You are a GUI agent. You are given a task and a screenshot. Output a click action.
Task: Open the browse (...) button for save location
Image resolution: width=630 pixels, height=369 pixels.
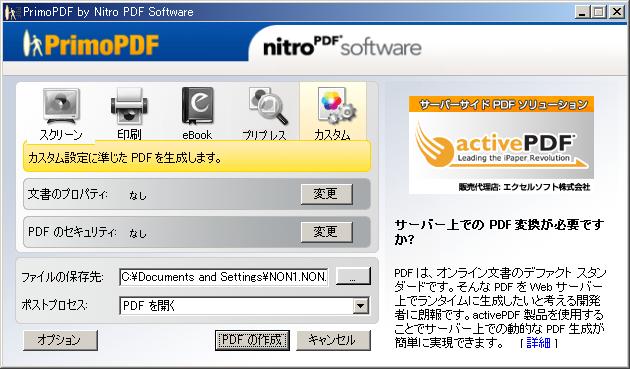353,277
